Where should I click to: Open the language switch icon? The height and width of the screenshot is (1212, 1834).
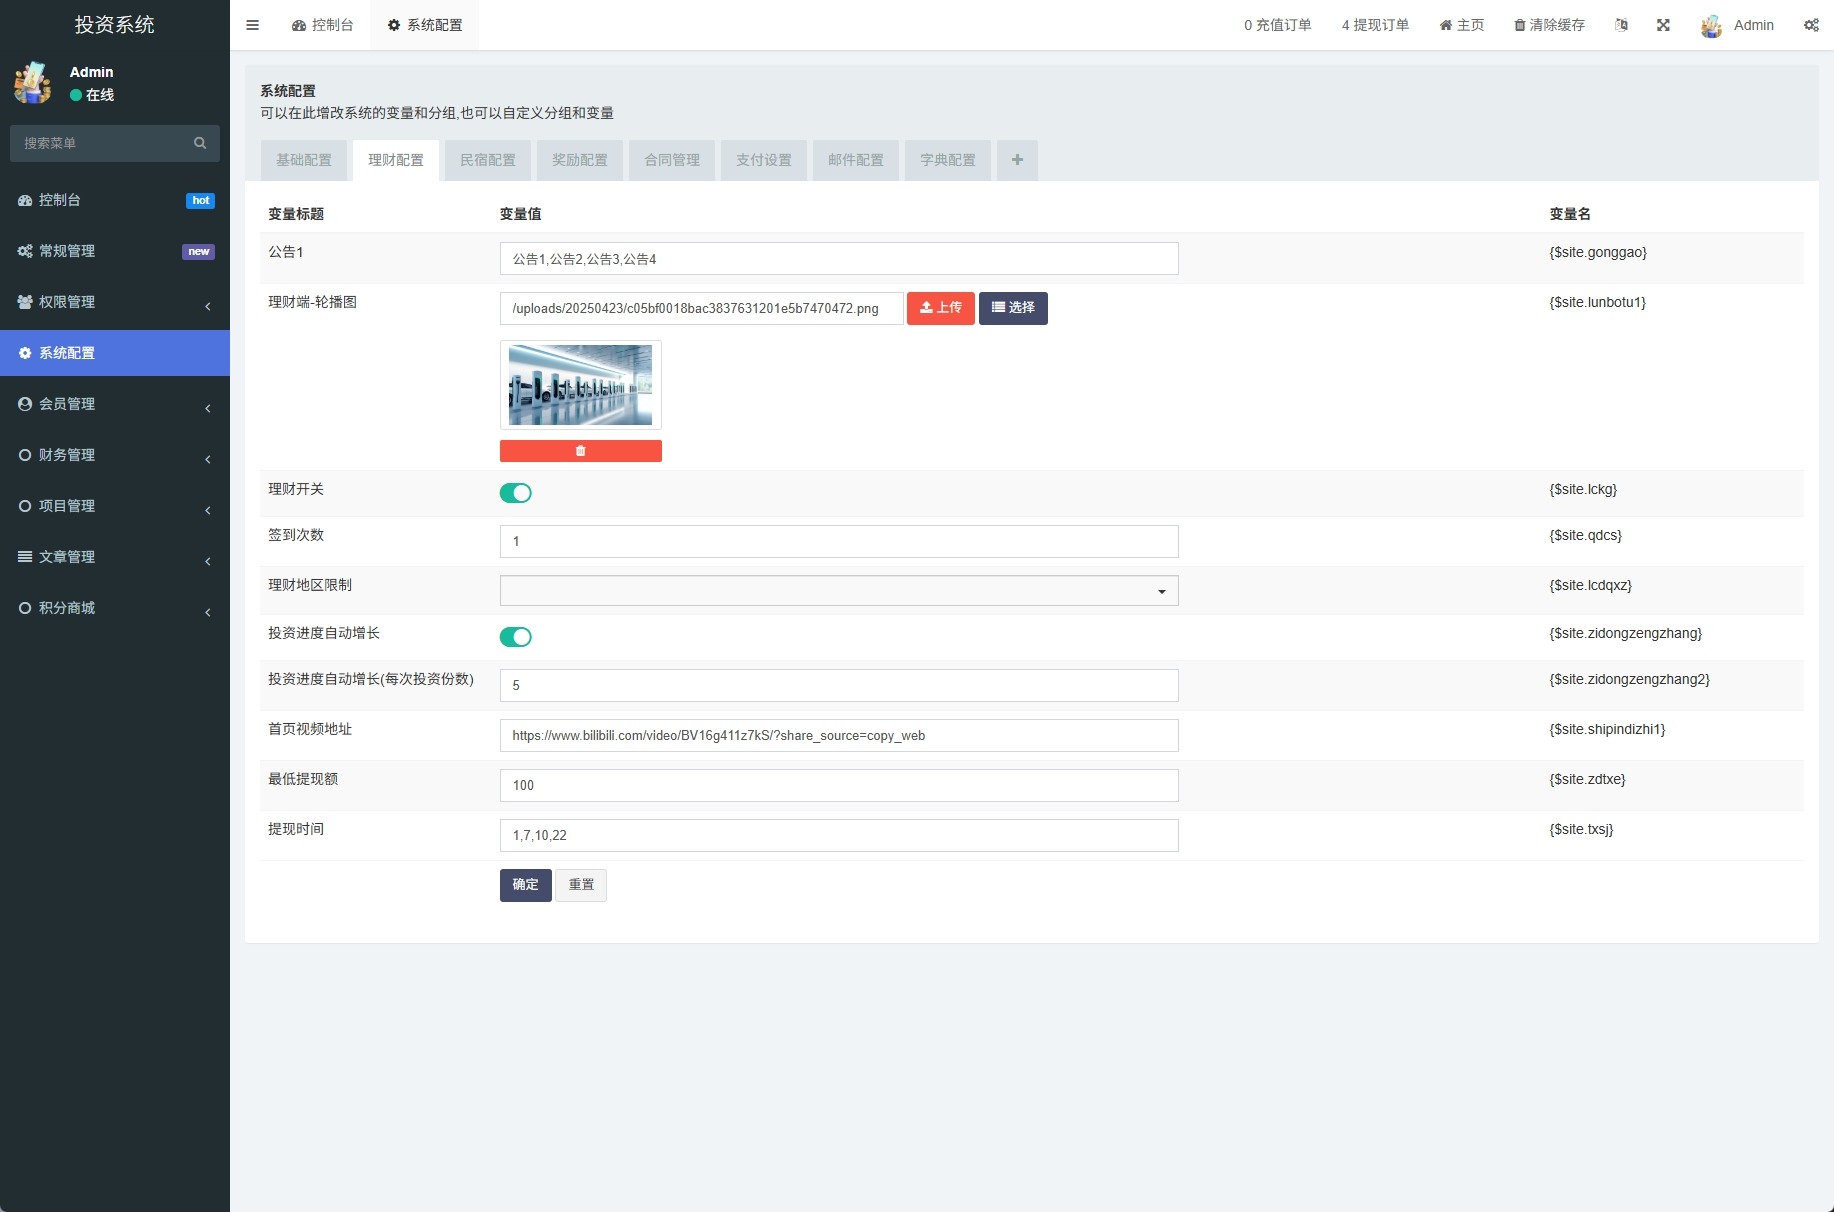[x=1621, y=25]
